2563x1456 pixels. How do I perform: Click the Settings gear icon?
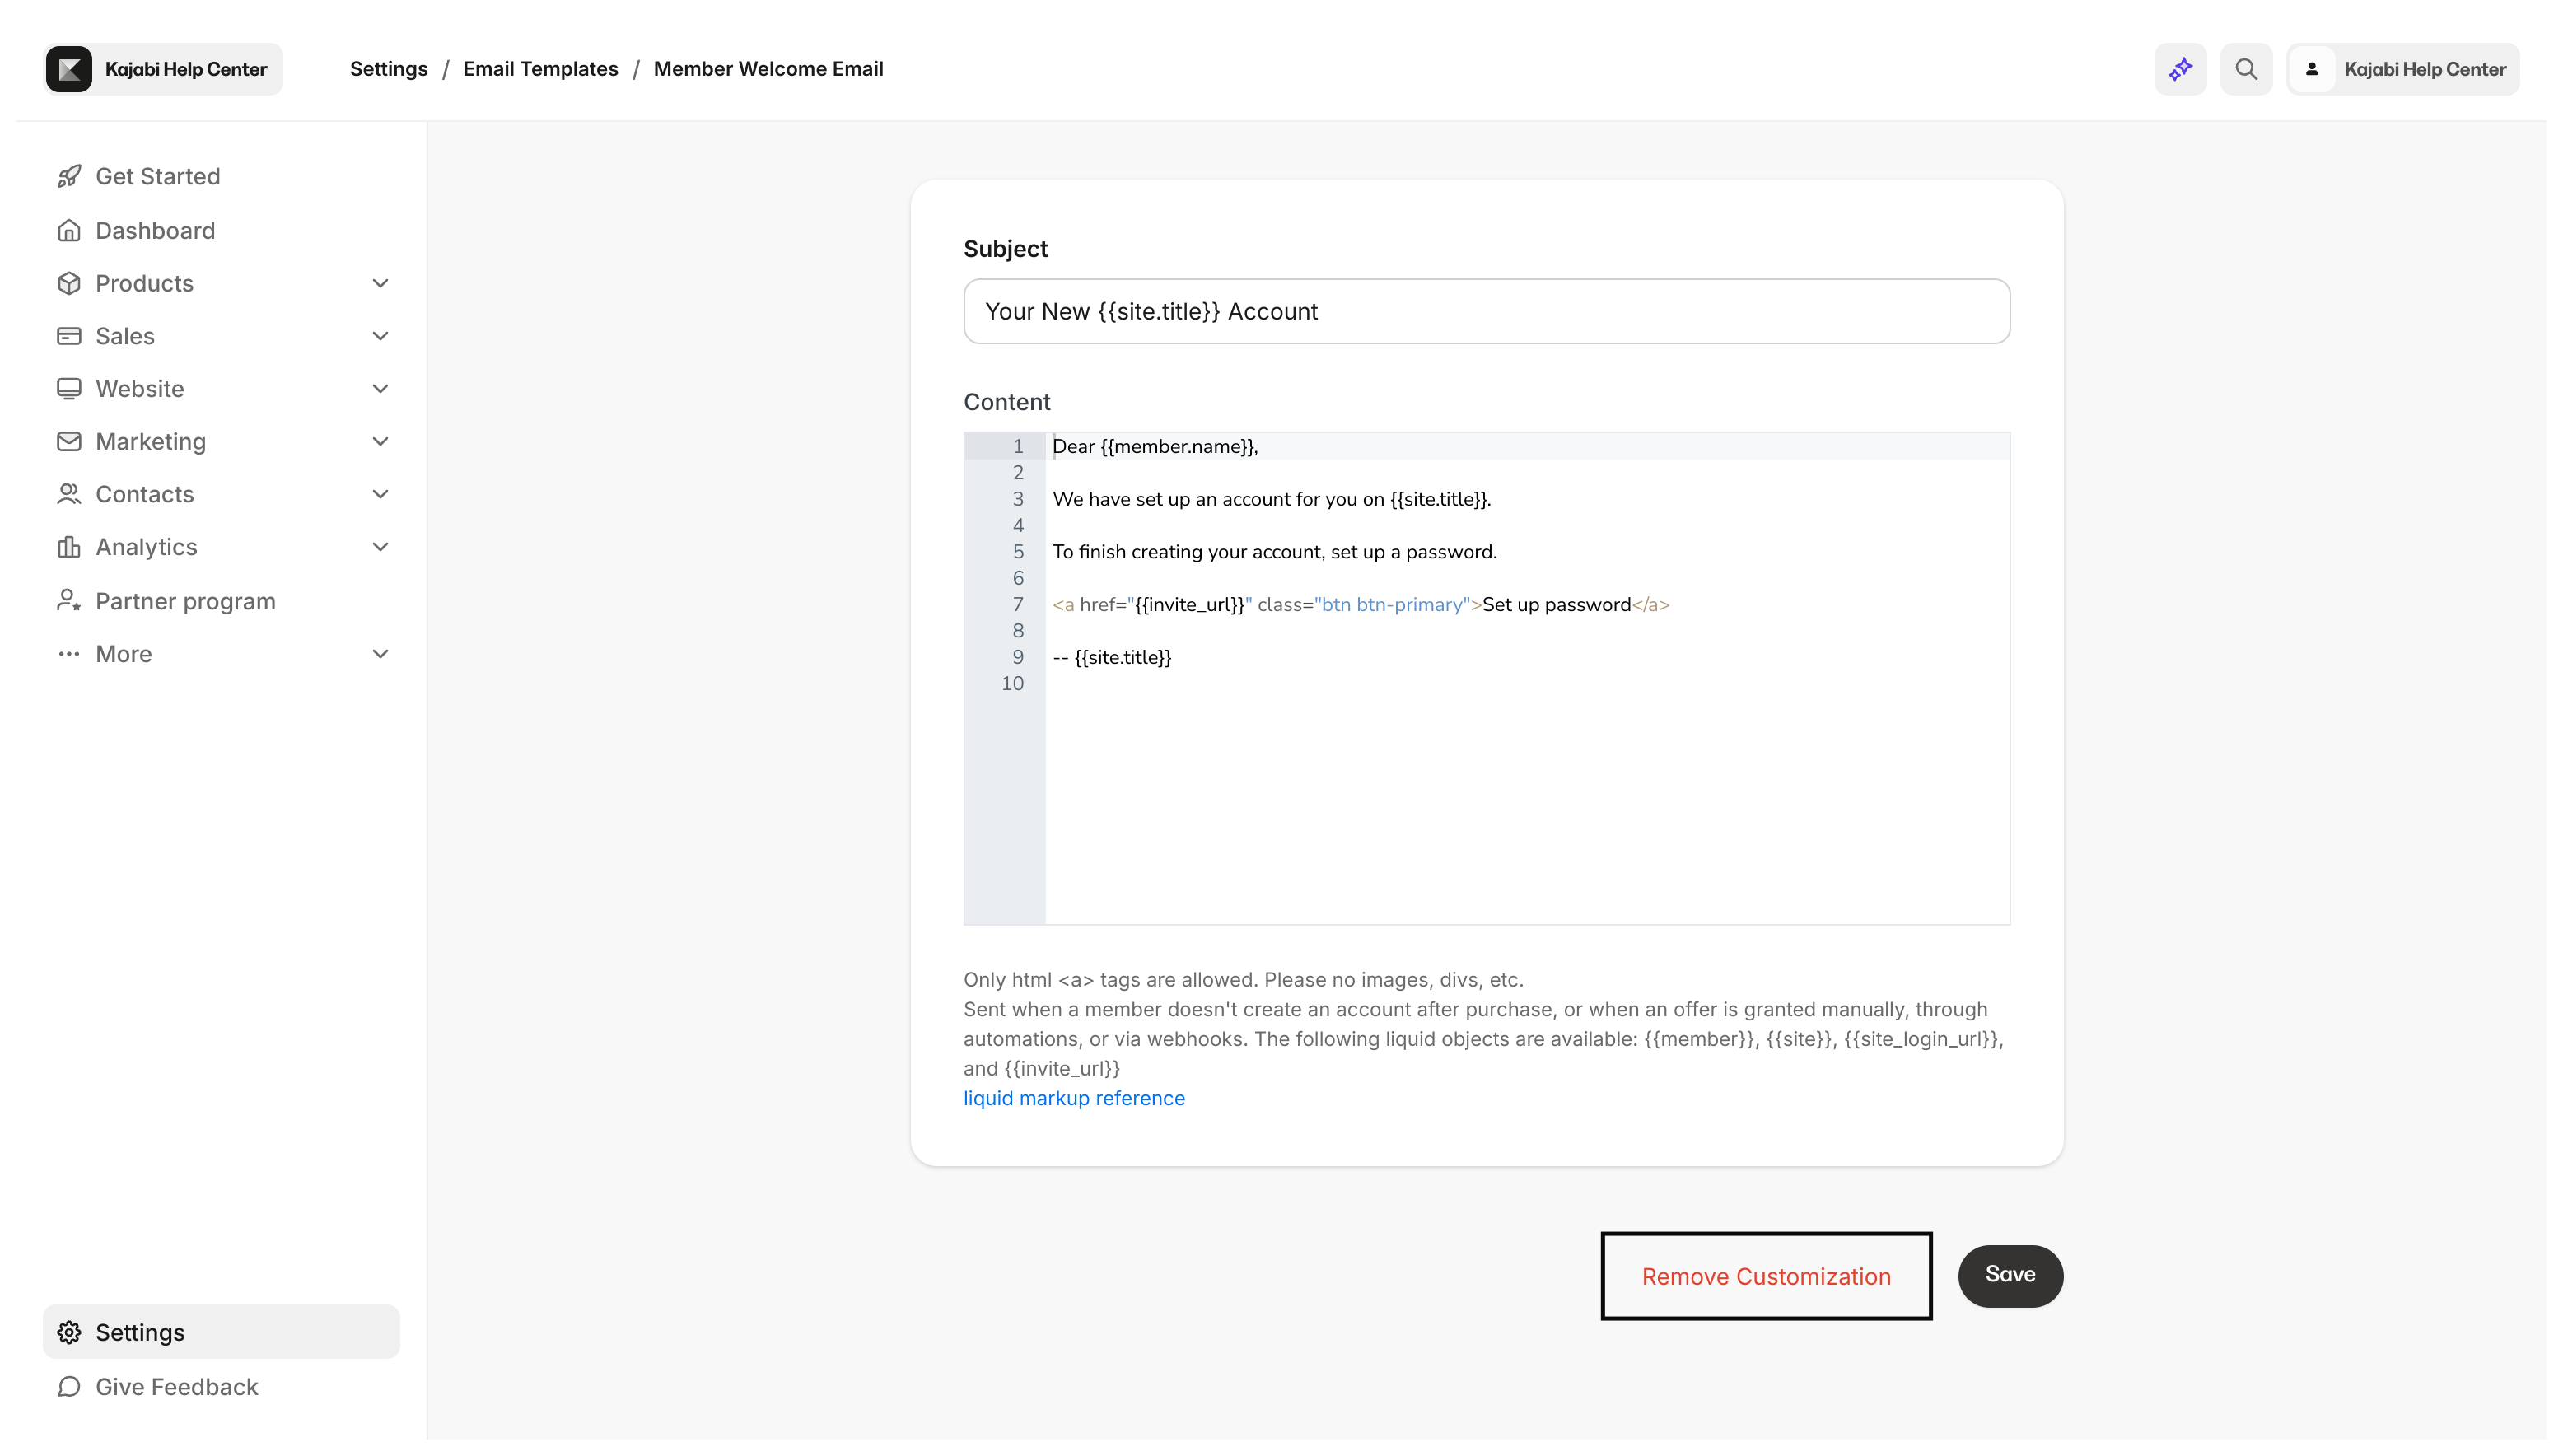[x=69, y=1332]
